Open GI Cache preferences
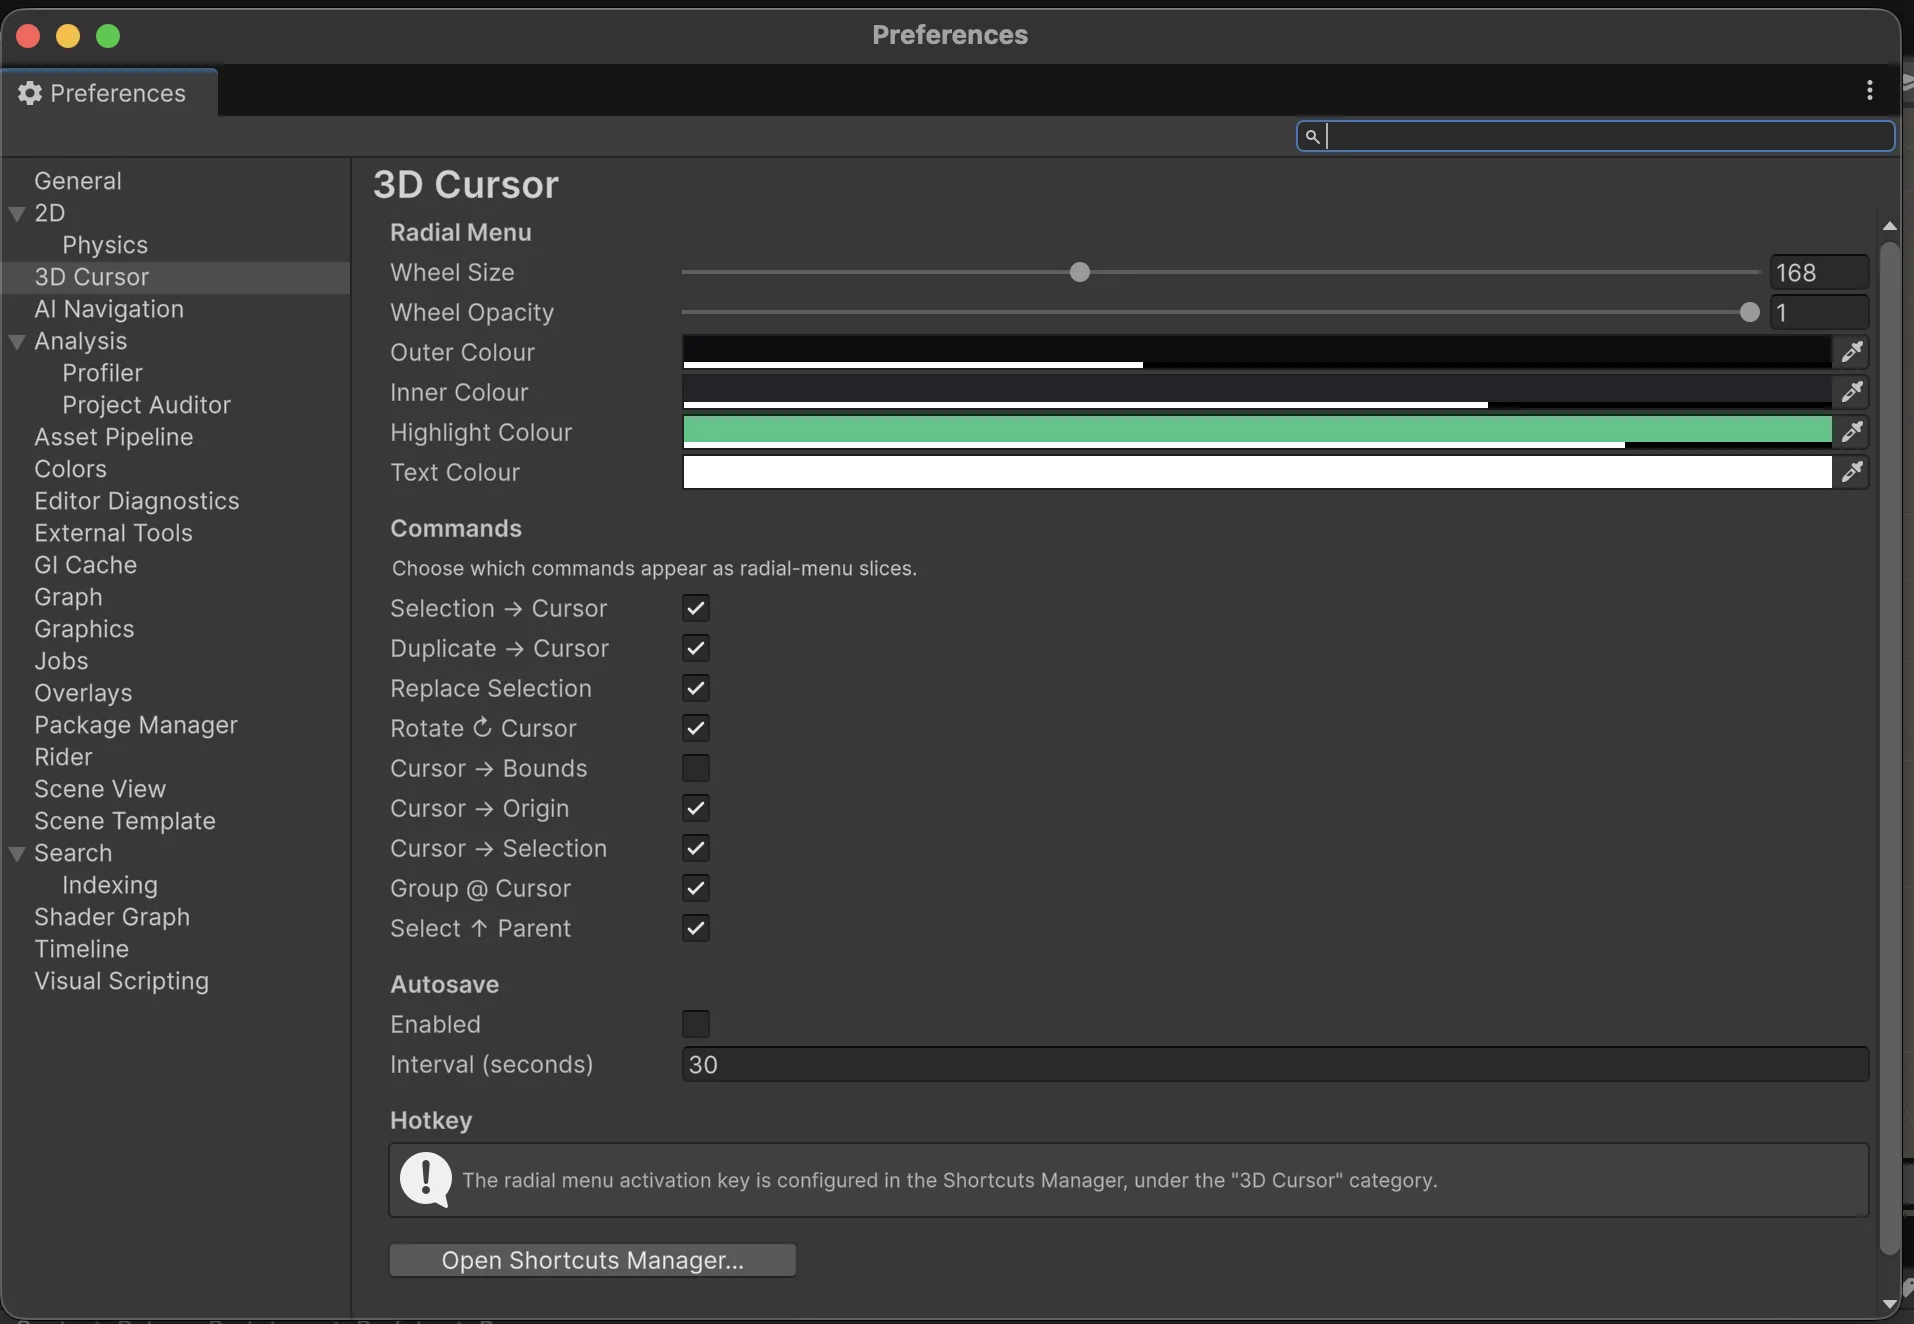The height and width of the screenshot is (1324, 1914). pos(85,565)
